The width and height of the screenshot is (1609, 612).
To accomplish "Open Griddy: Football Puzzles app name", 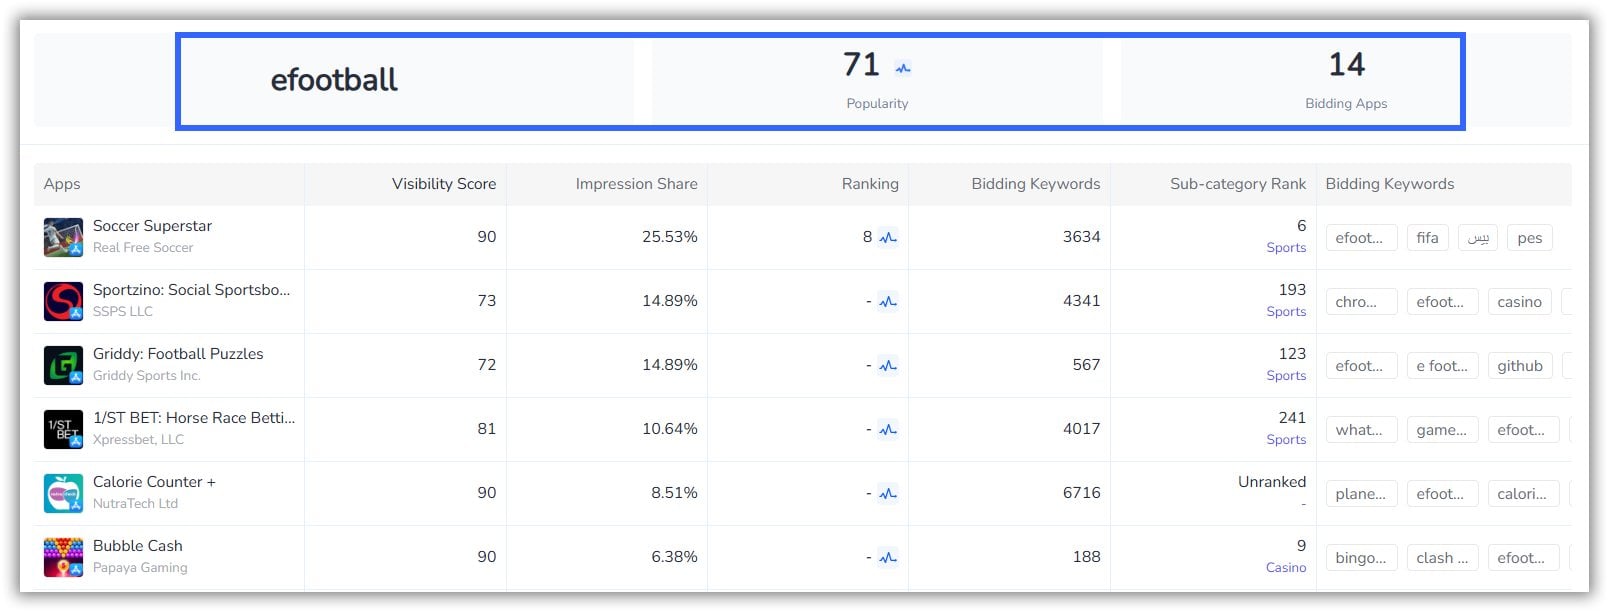I will click(x=178, y=354).
